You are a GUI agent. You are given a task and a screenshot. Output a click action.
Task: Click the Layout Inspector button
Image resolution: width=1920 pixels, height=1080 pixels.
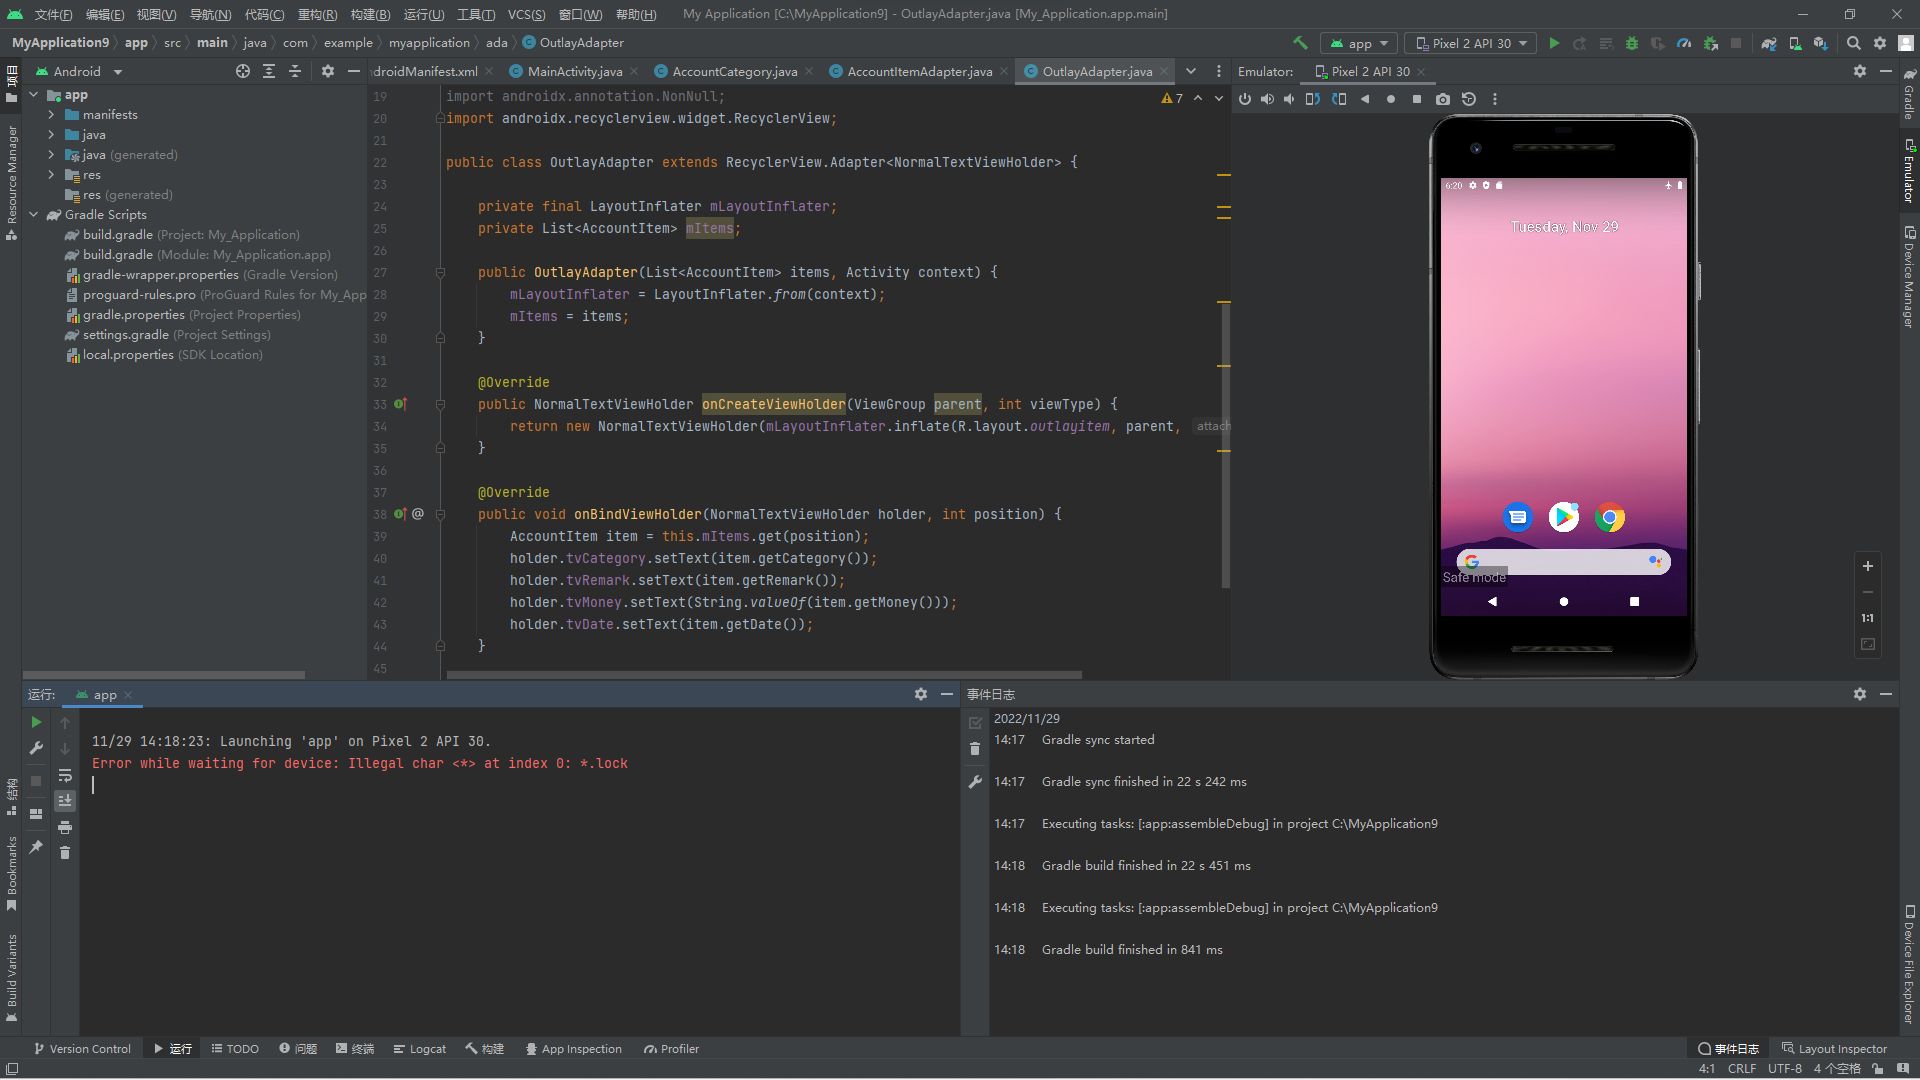[x=1834, y=1049]
